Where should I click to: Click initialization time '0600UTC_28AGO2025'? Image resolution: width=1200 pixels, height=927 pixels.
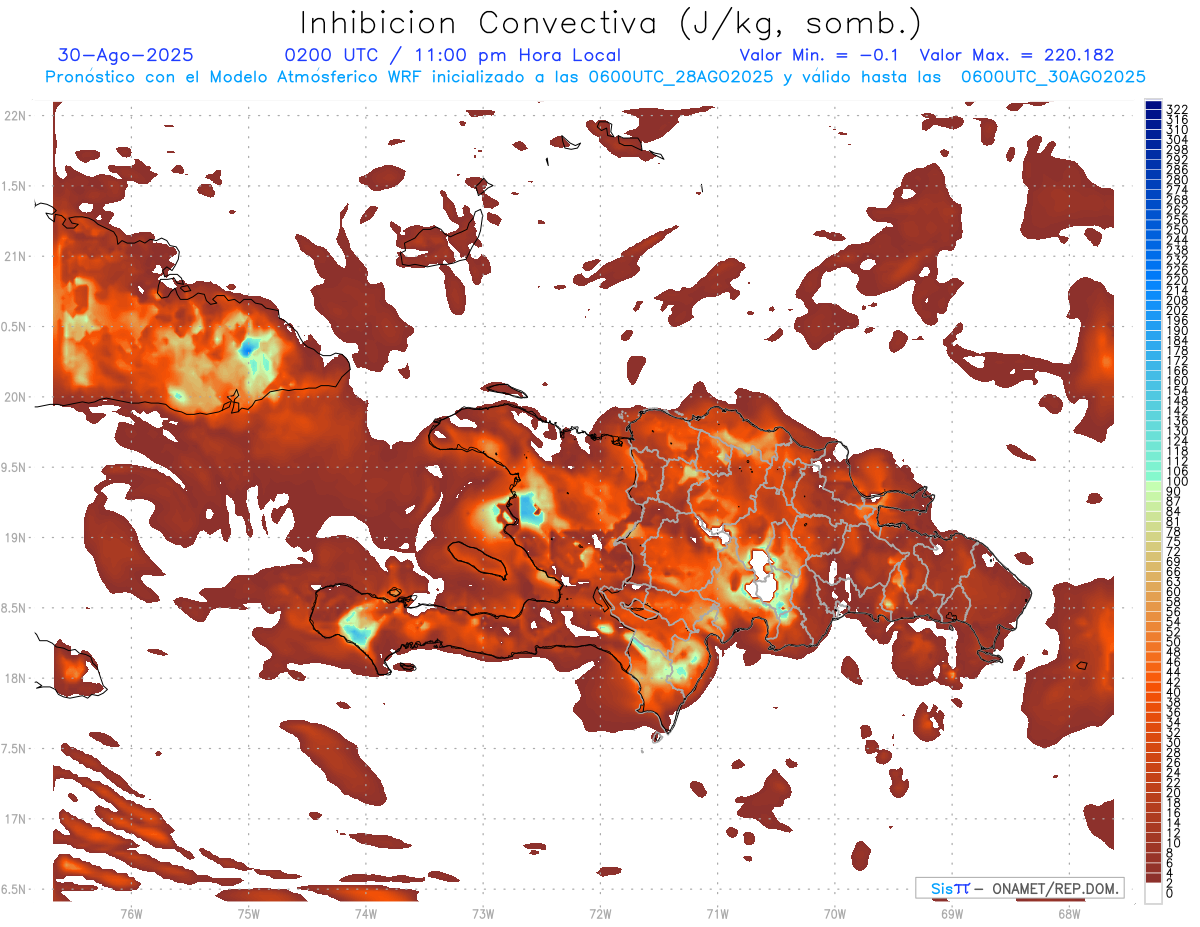[680, 77]
